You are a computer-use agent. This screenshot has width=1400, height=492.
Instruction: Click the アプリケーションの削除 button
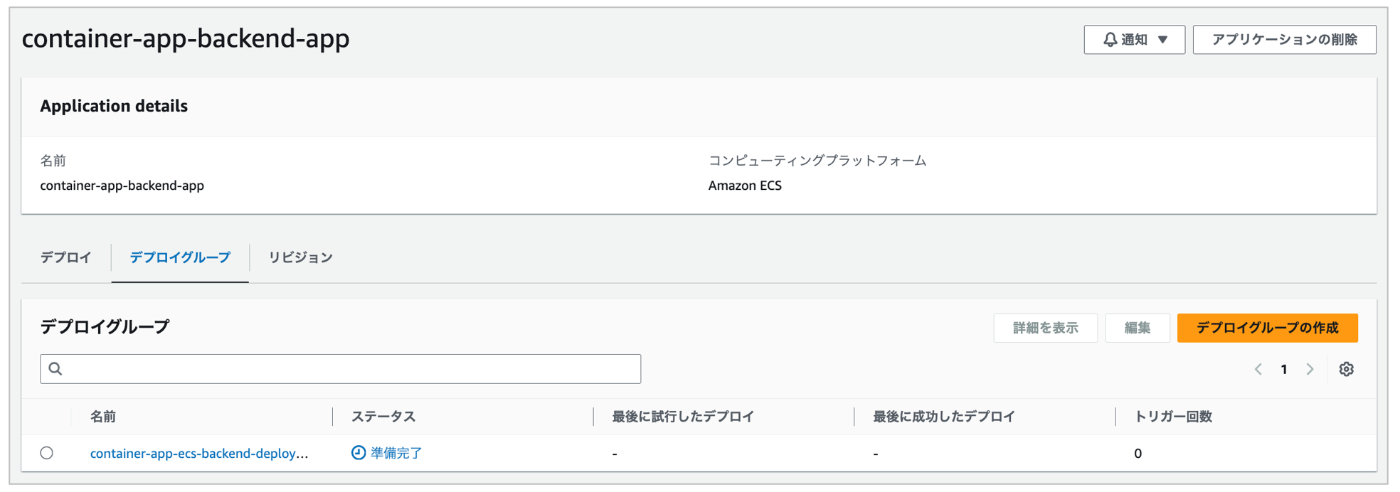(x=1284, y=40)
